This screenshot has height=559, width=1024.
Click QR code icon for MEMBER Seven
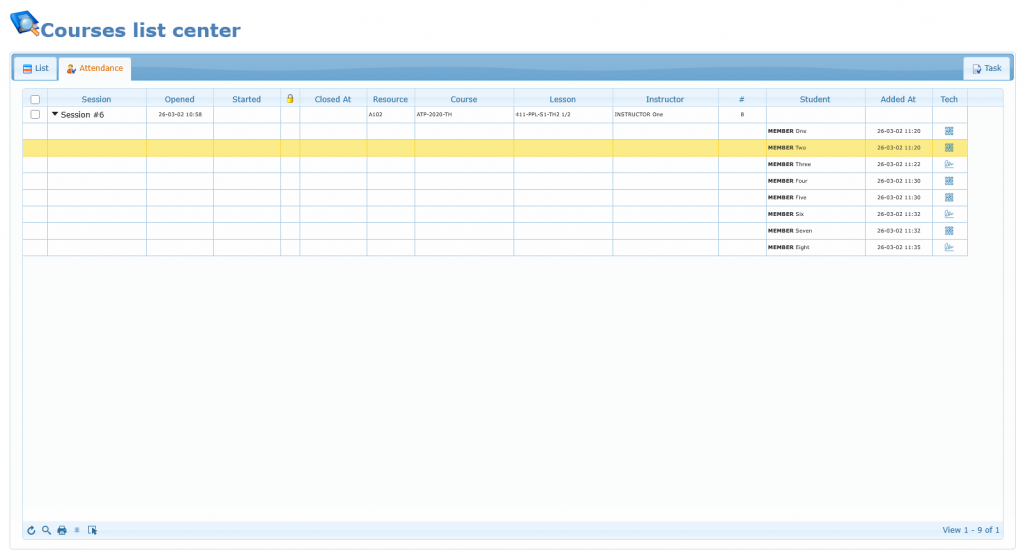[949, 231]
